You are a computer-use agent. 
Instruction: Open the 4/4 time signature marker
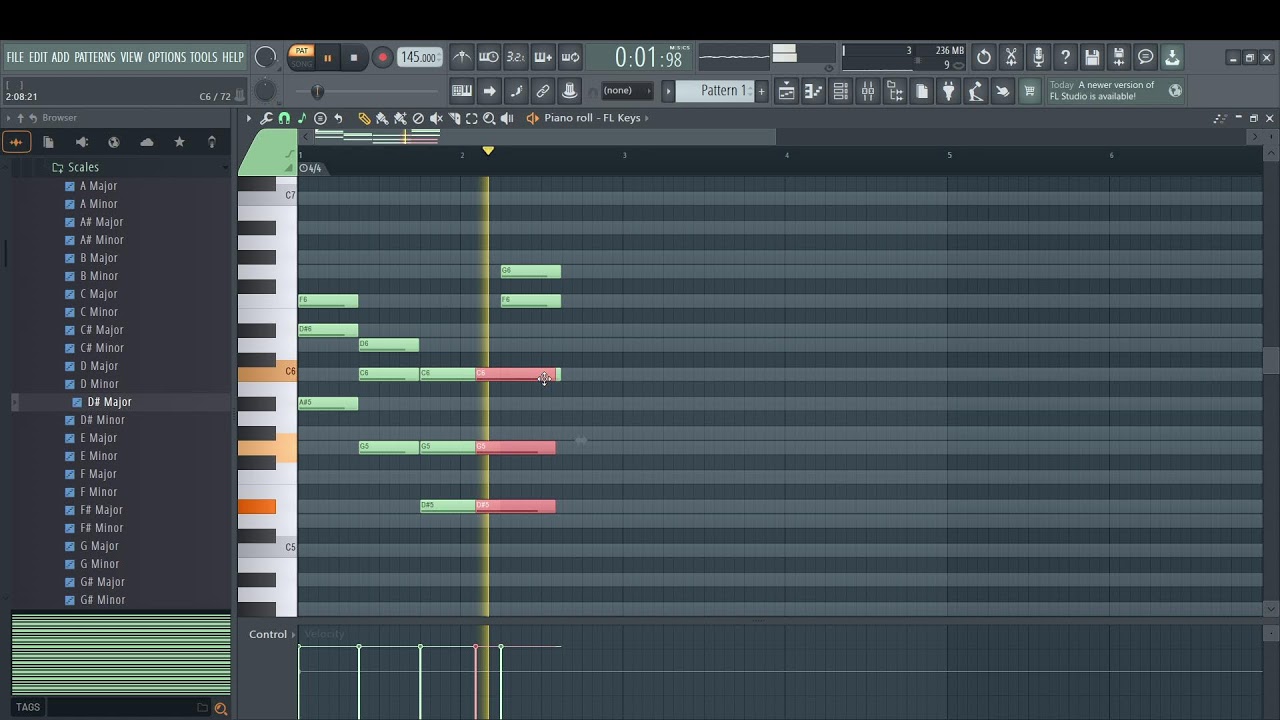(x=311, y=168)
